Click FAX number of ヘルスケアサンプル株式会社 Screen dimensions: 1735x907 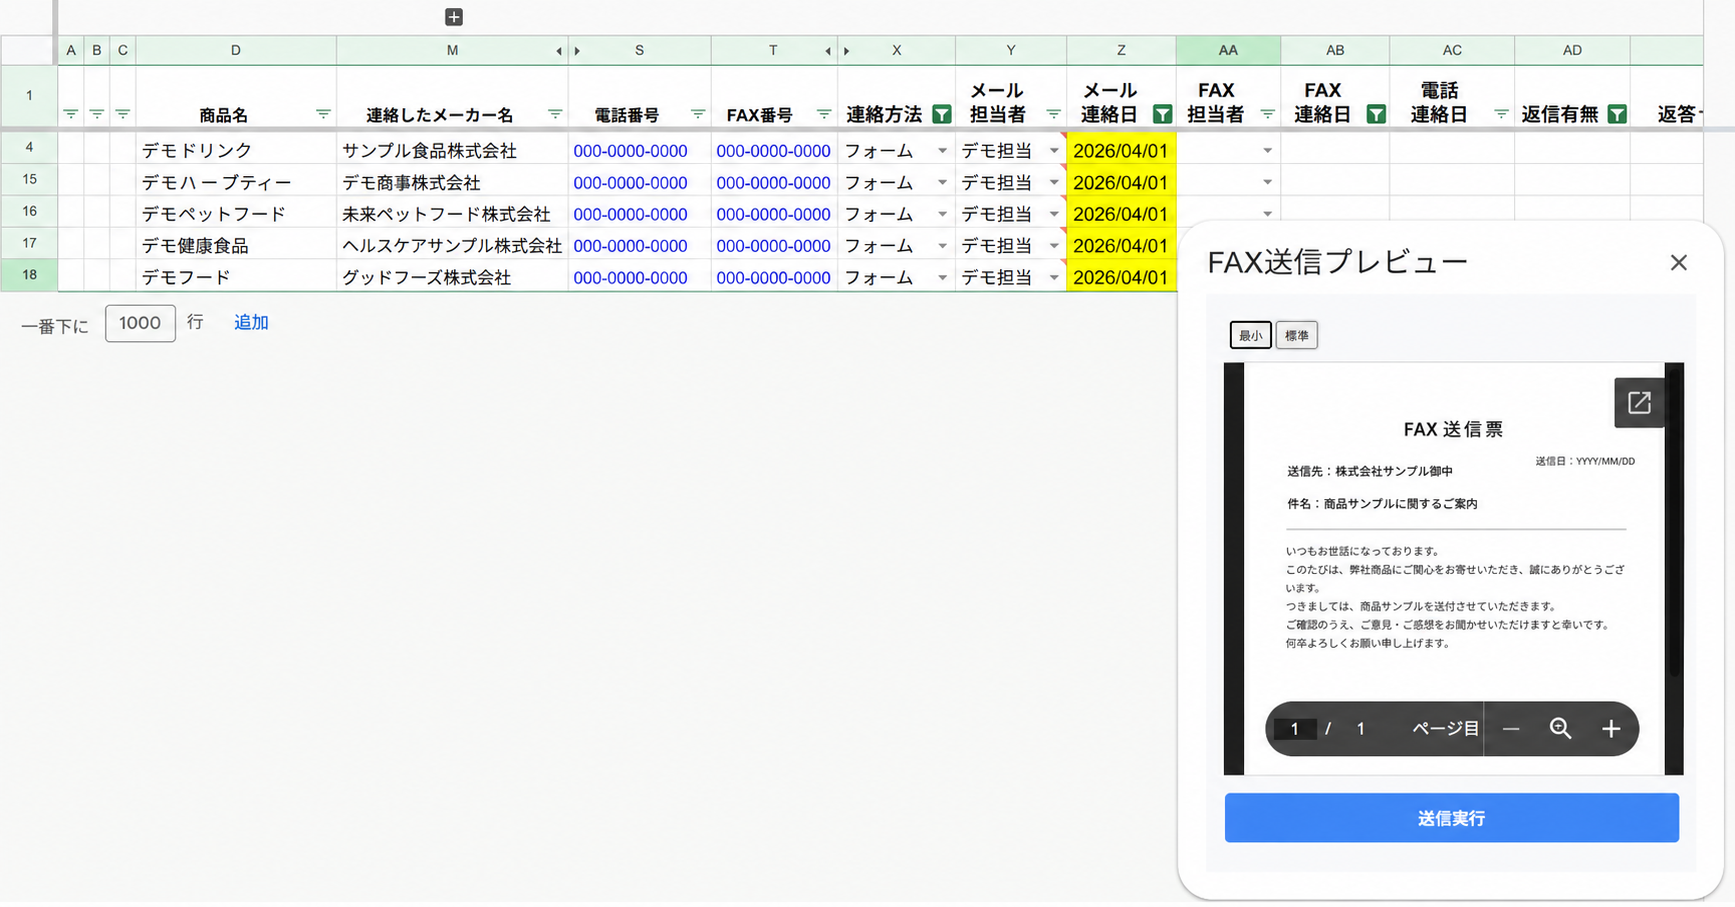773,246
